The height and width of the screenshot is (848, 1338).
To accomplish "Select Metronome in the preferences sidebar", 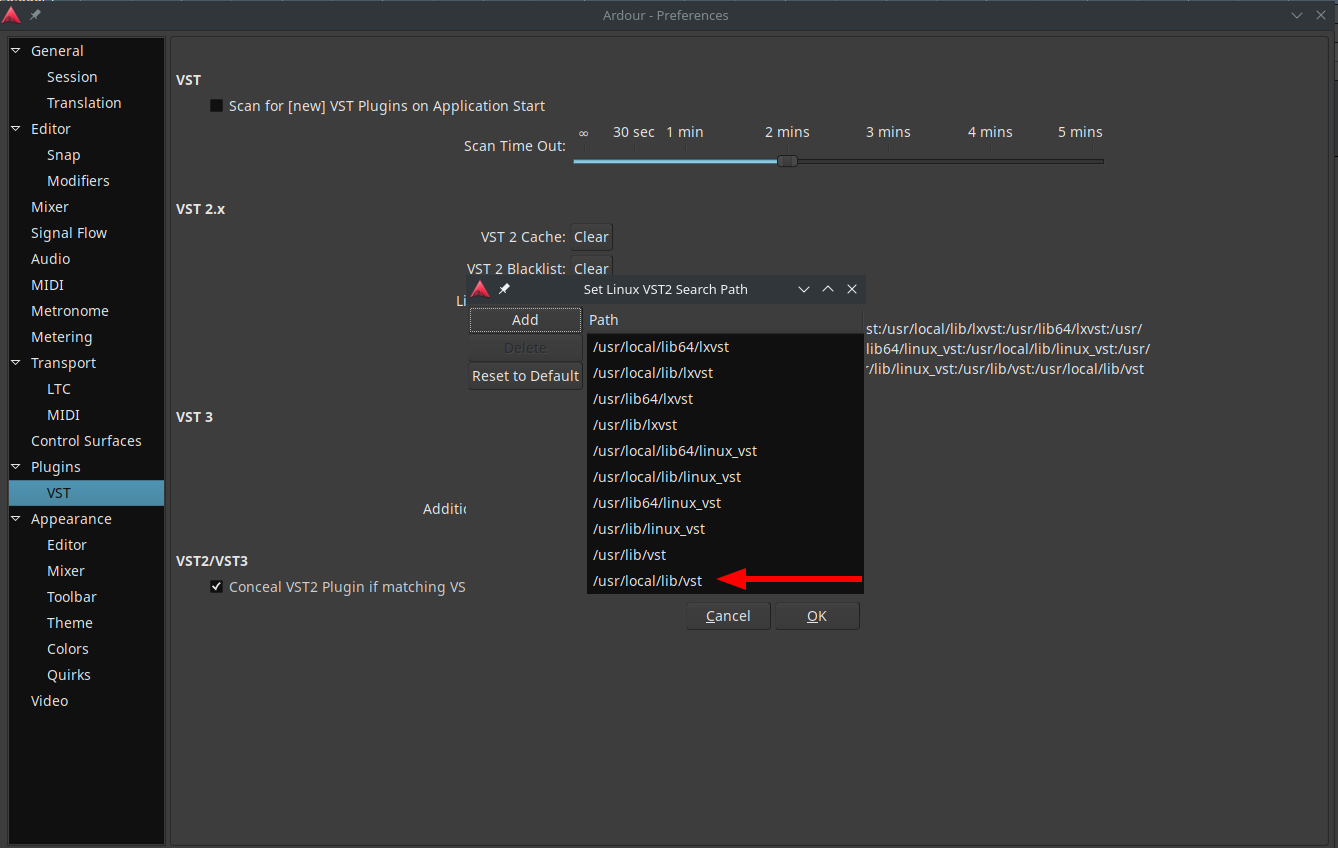I will [70, 311].
